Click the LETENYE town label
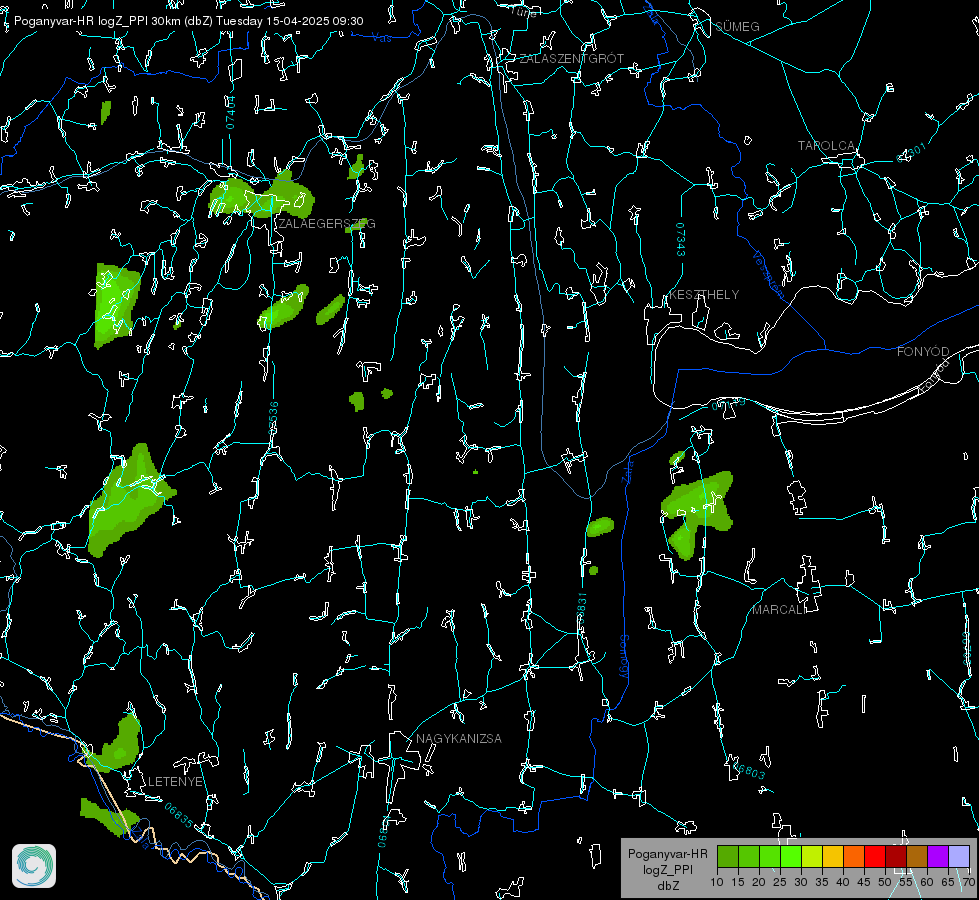 pyautogui.click(x=175, y=782)
